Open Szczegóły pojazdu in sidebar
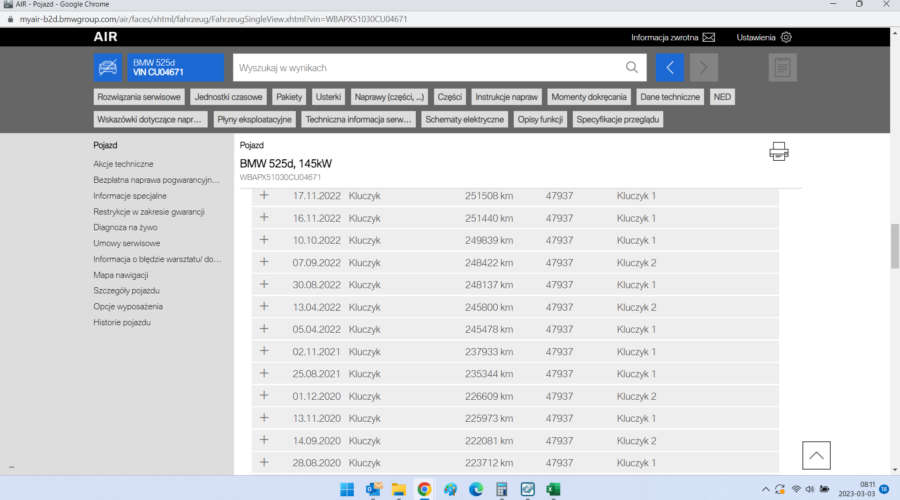Viewport: 900px width, 500px height. (126, 290)
